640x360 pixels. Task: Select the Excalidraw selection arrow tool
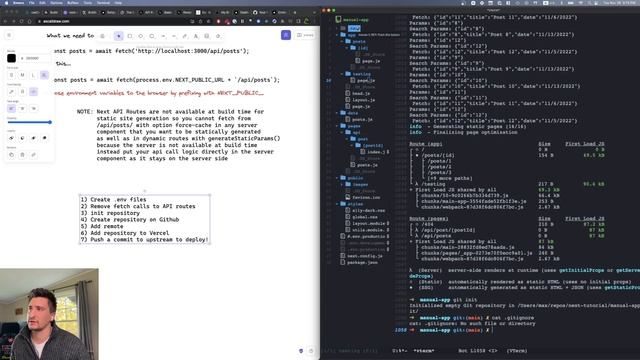[x=119, y=36]
